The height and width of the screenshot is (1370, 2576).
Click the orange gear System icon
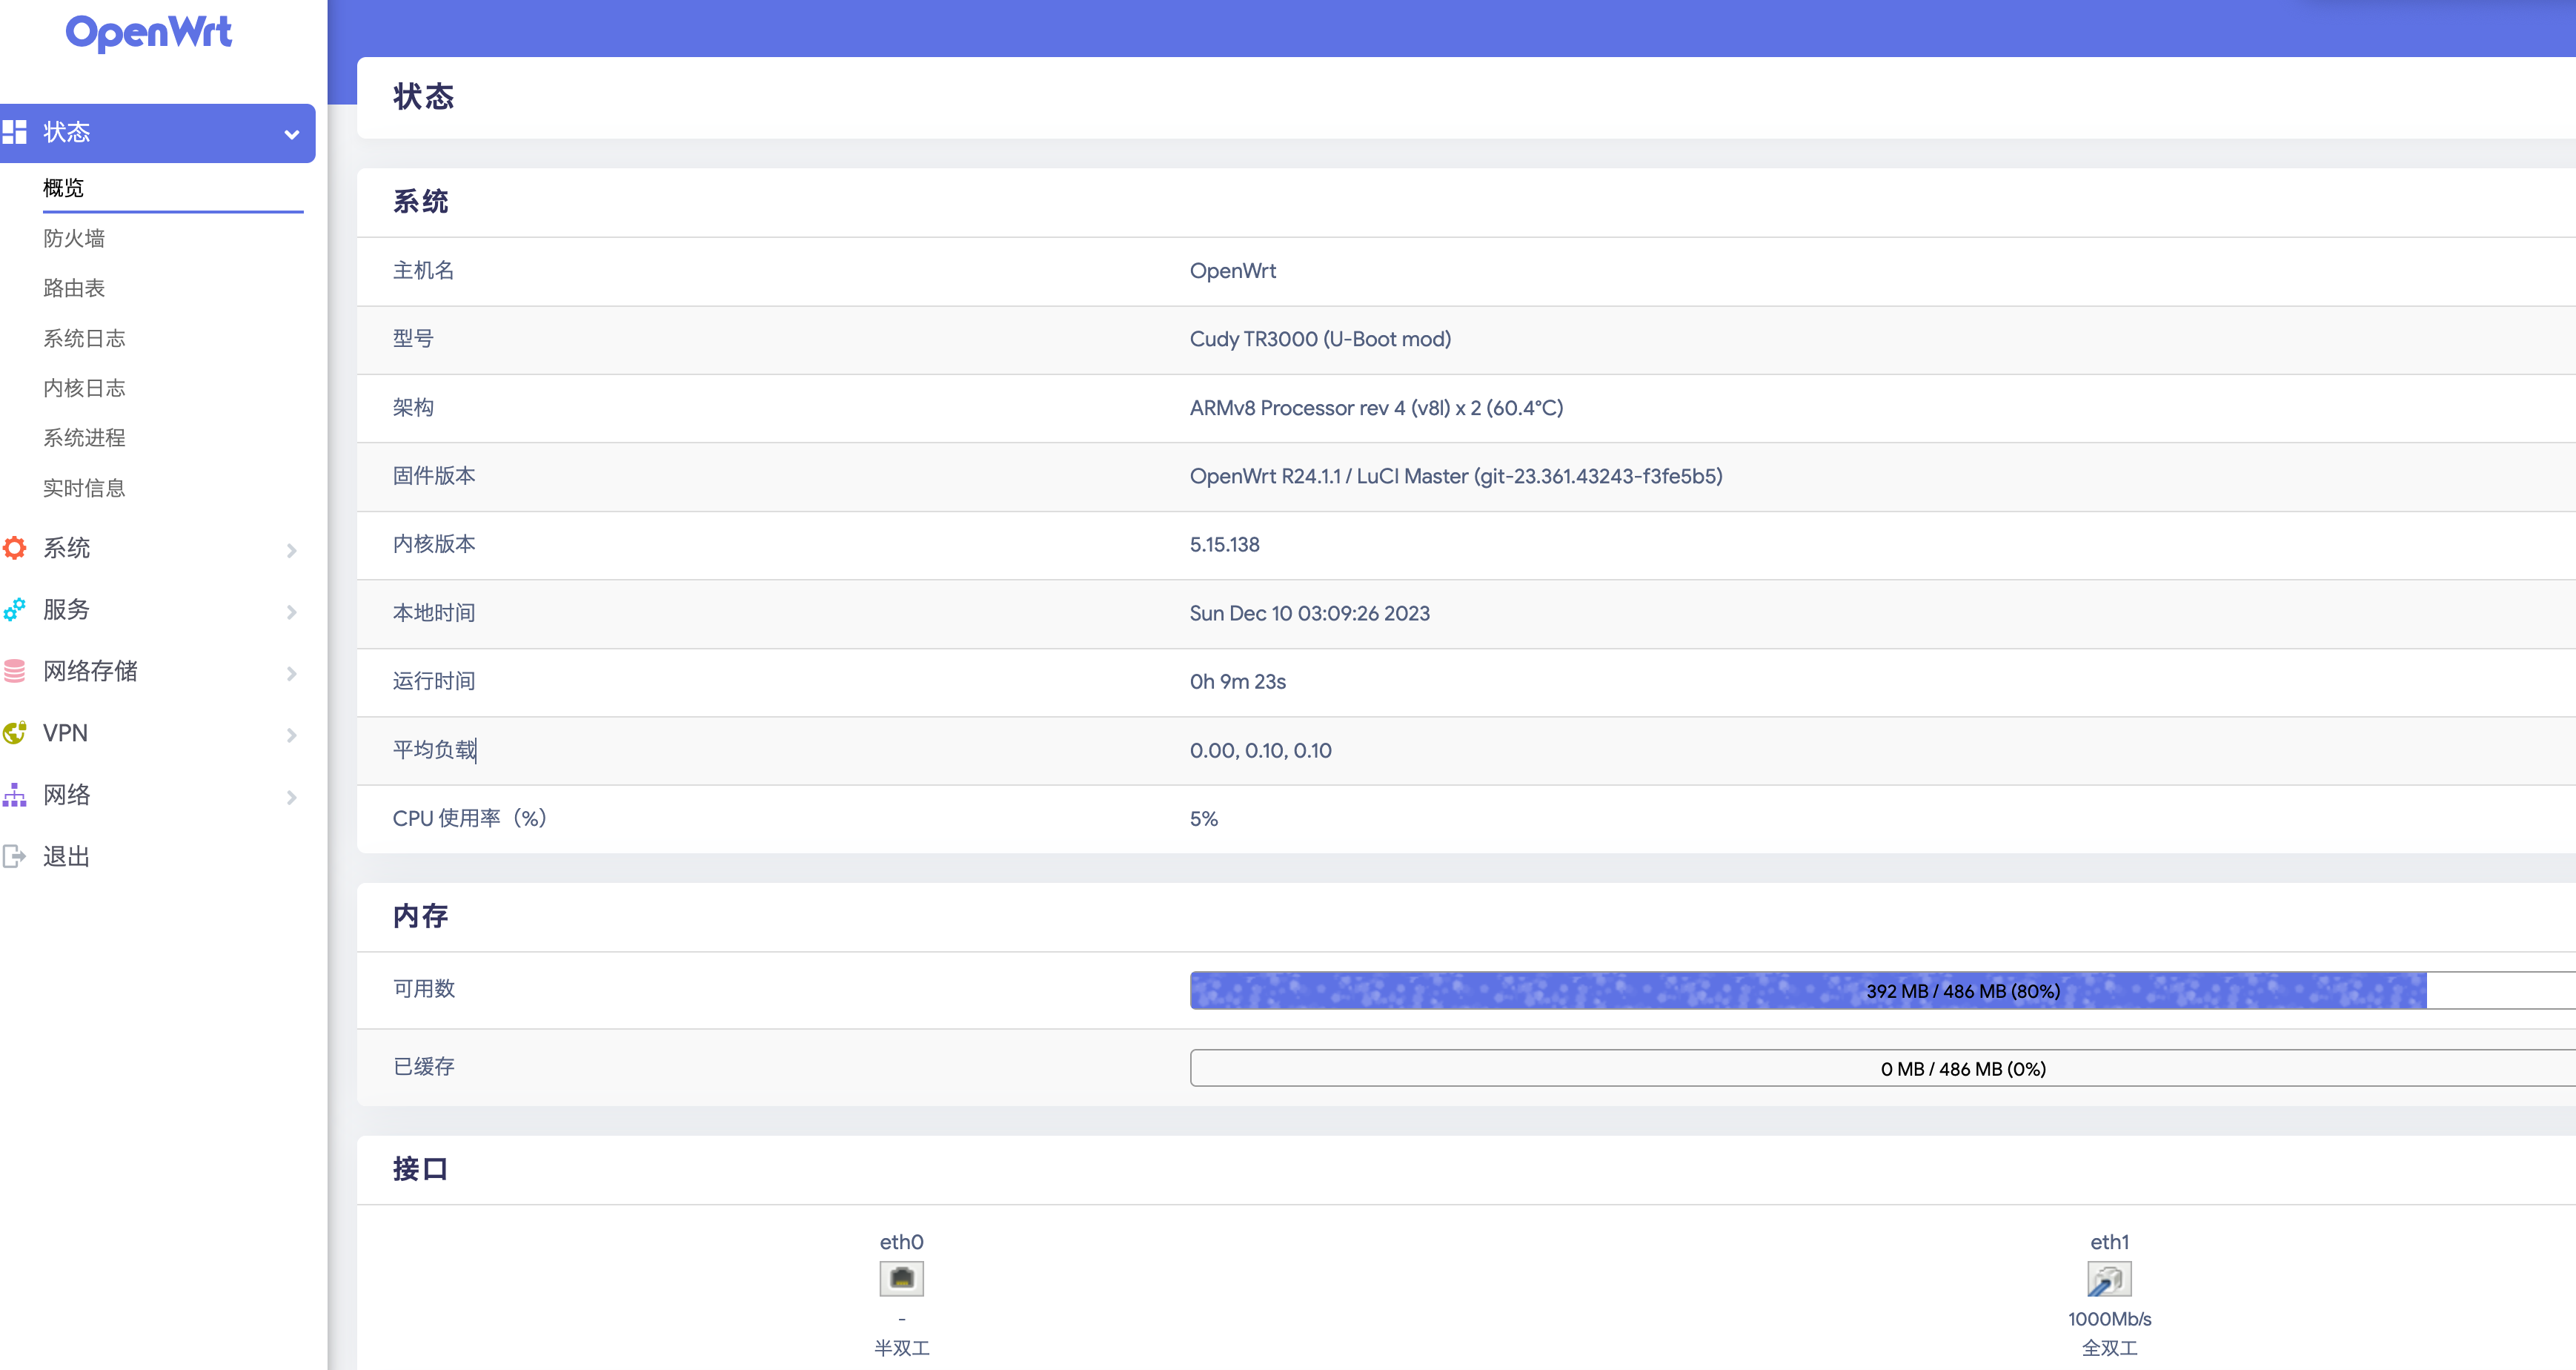pos(15,548)
